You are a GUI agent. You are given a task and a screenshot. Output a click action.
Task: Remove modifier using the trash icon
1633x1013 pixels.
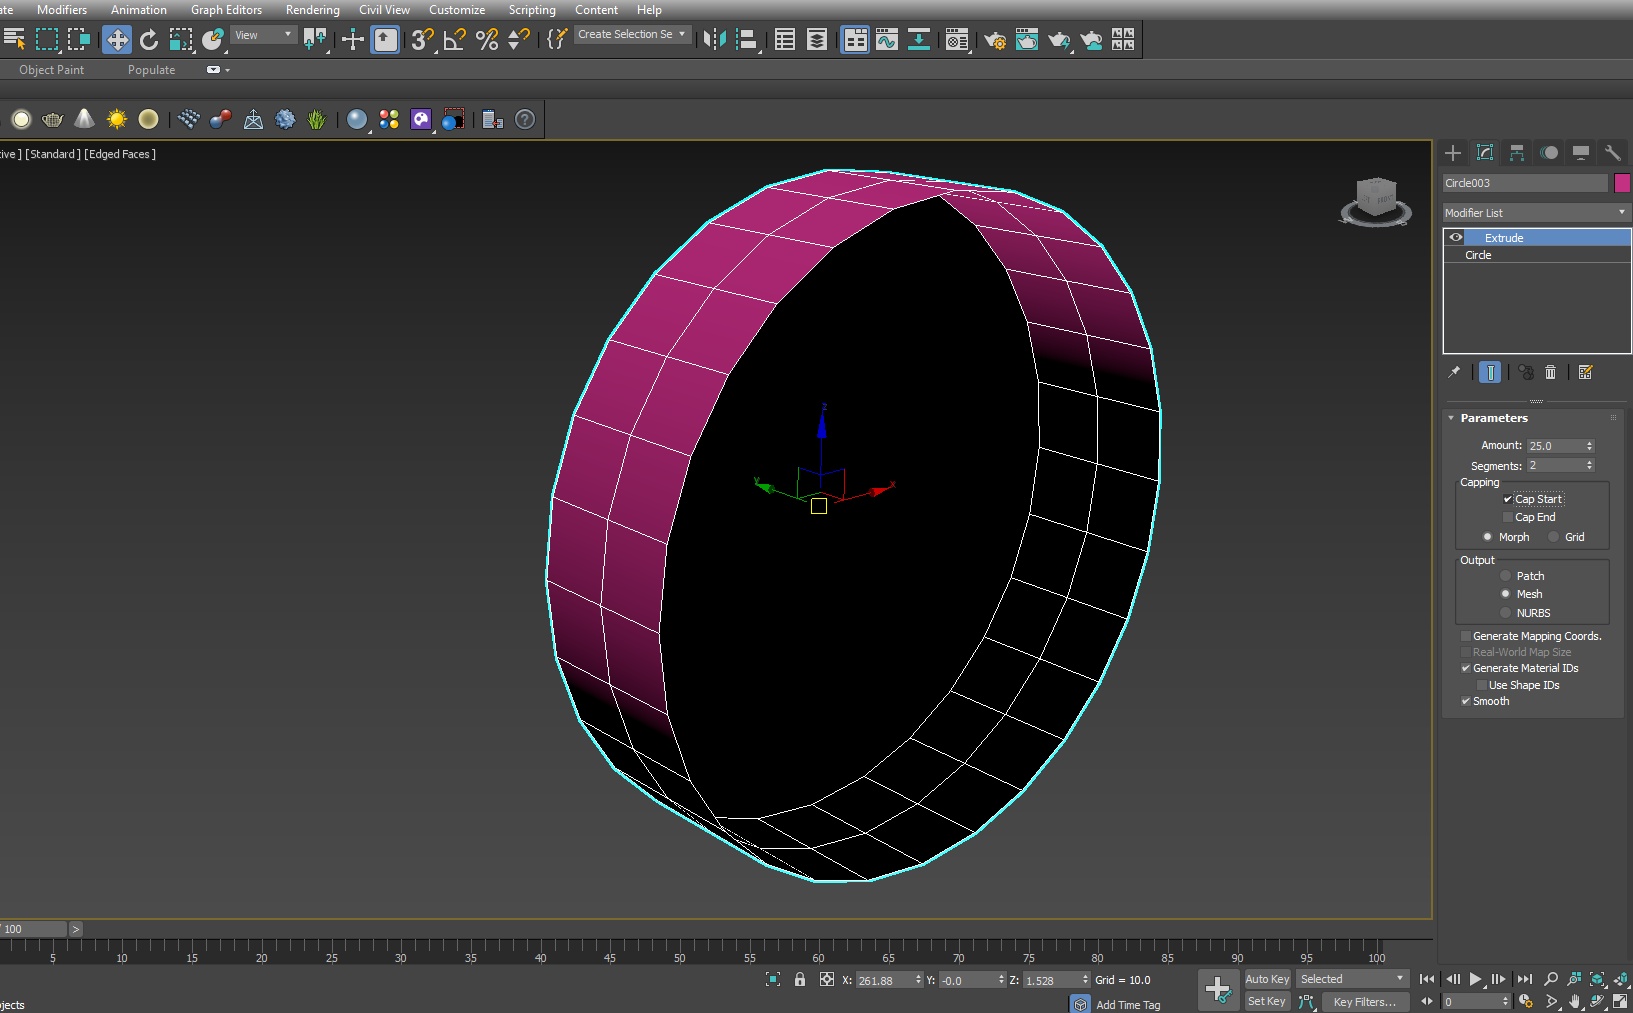point(1550,372)
